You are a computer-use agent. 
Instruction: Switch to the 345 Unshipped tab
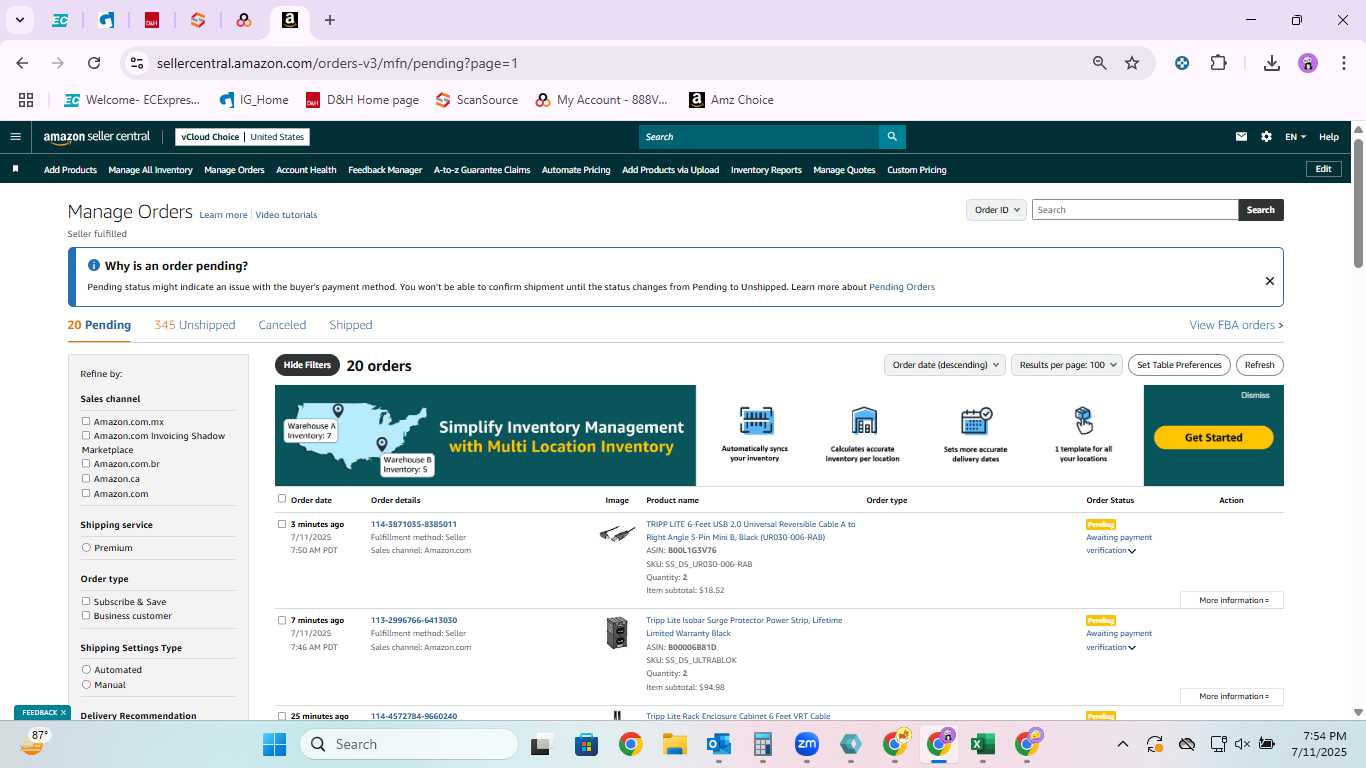(195, 325)
